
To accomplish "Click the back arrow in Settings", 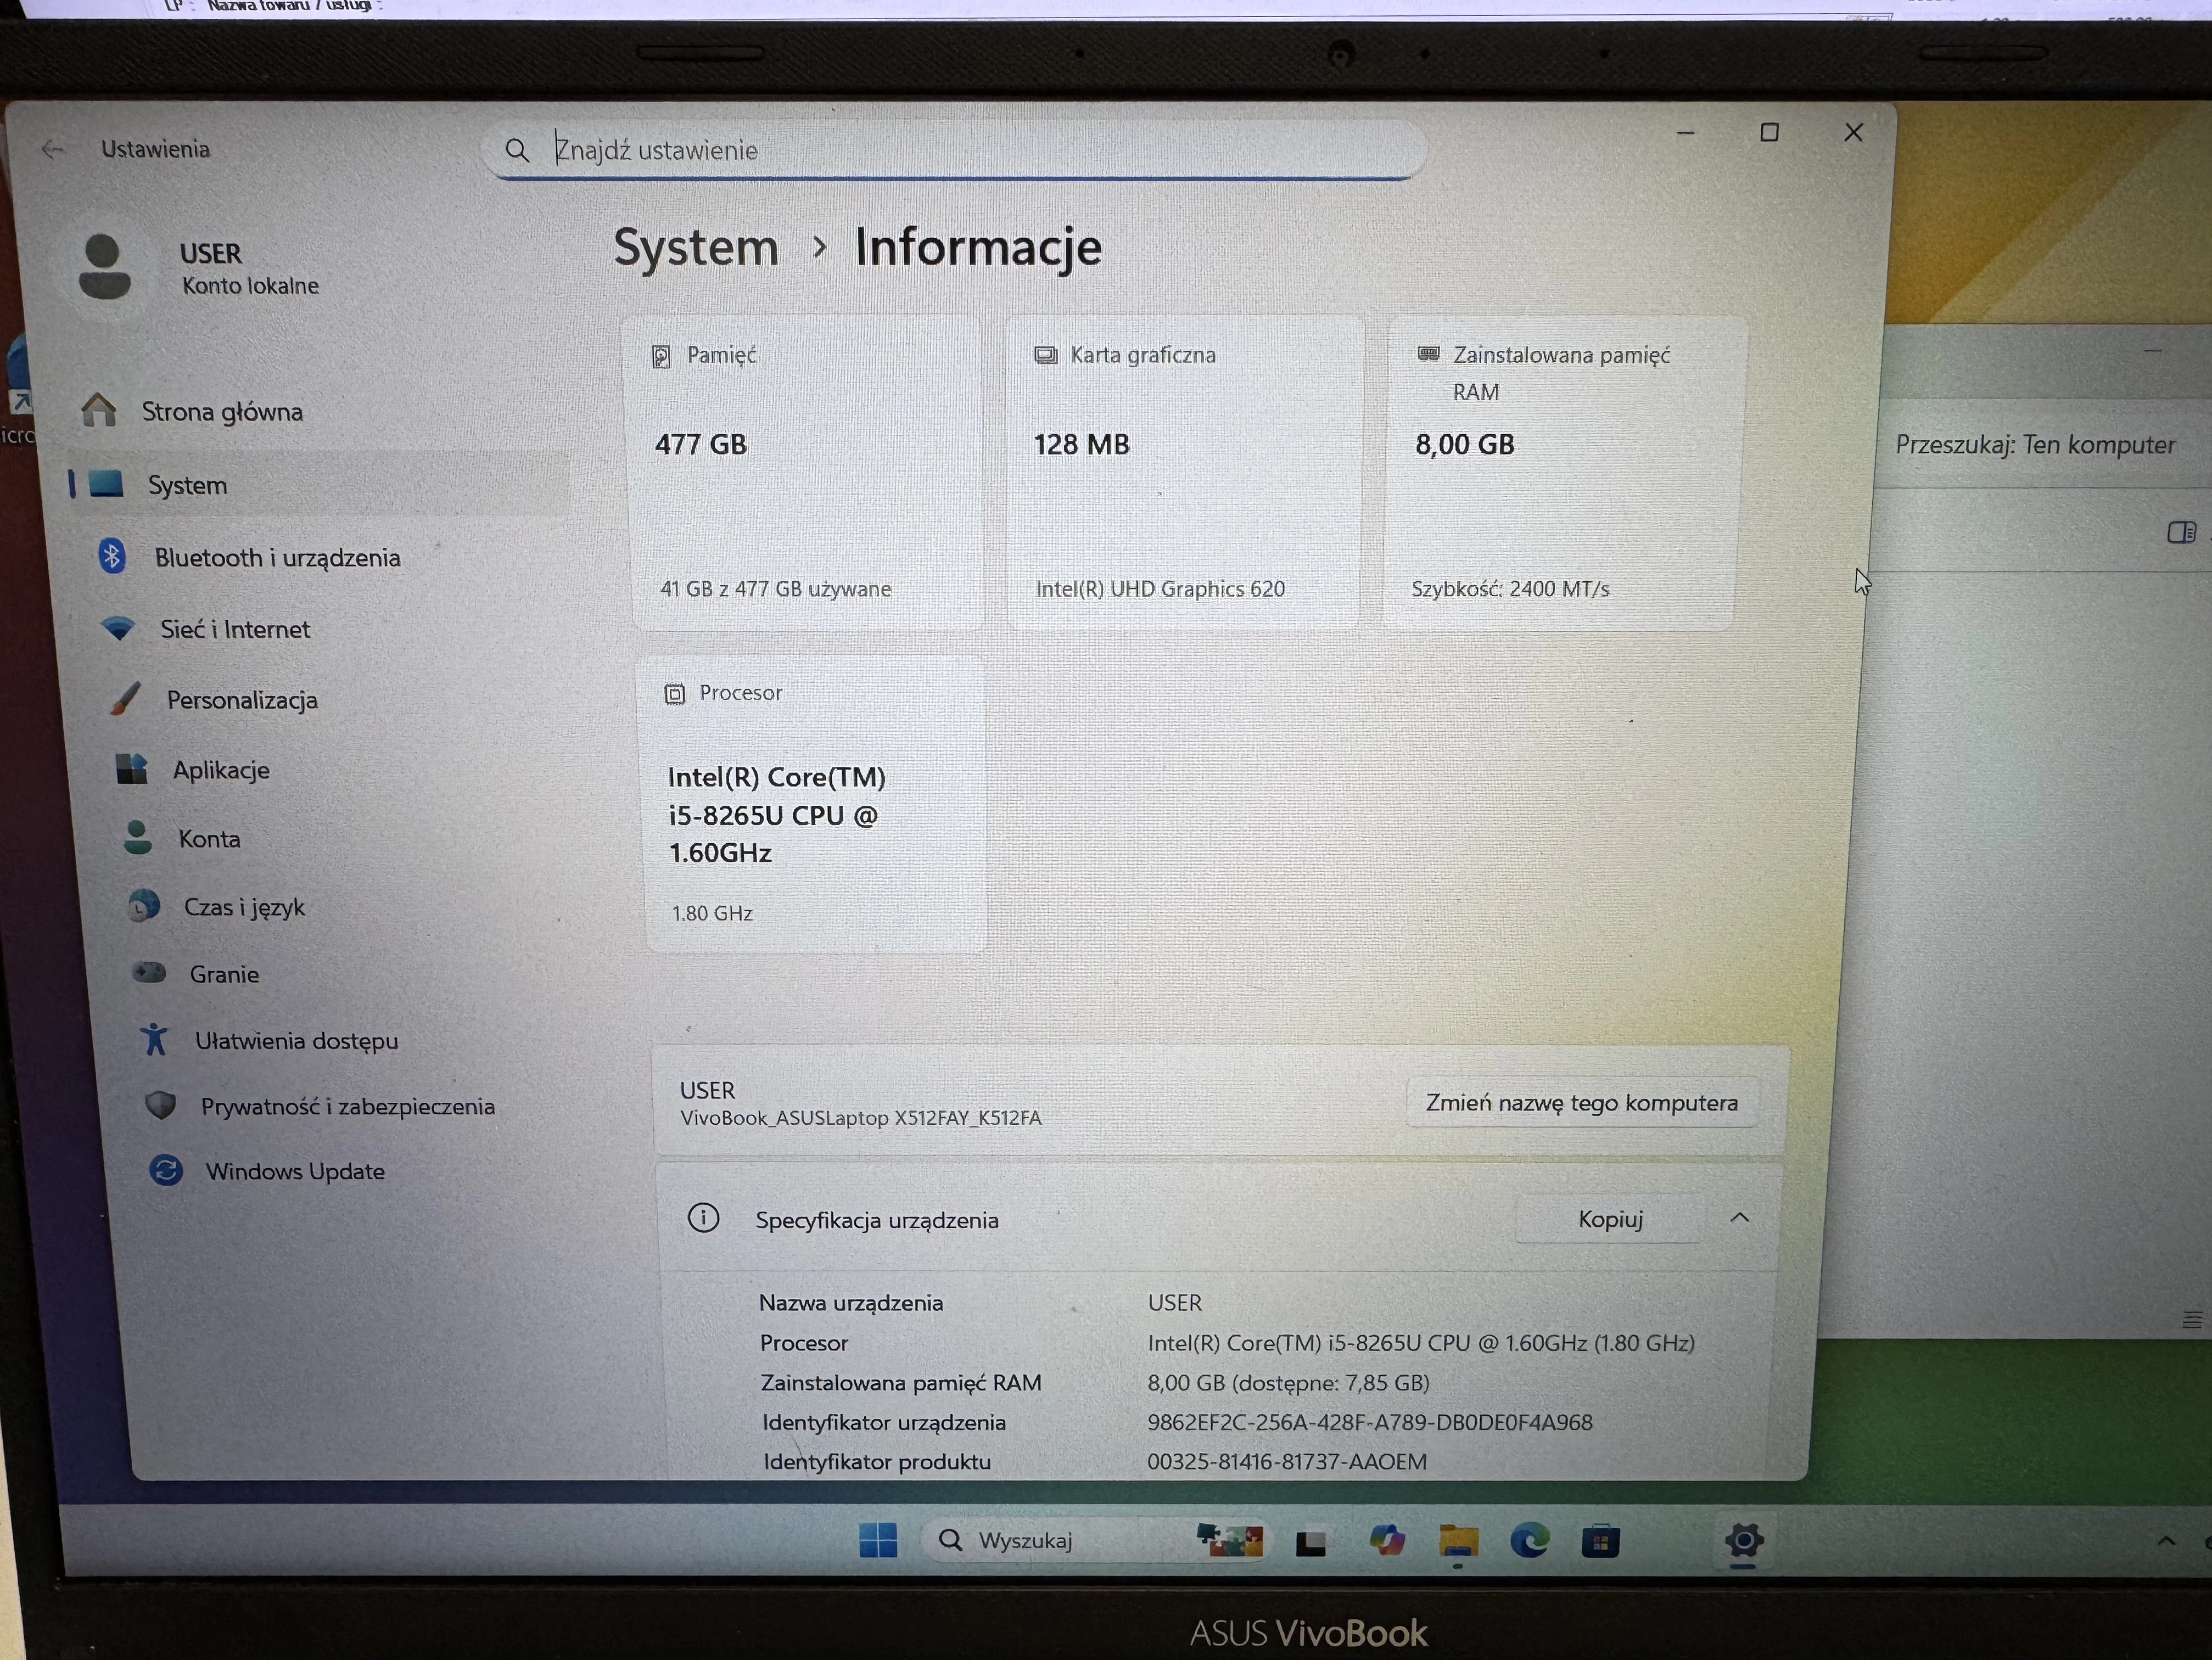I will pos(52,148).
